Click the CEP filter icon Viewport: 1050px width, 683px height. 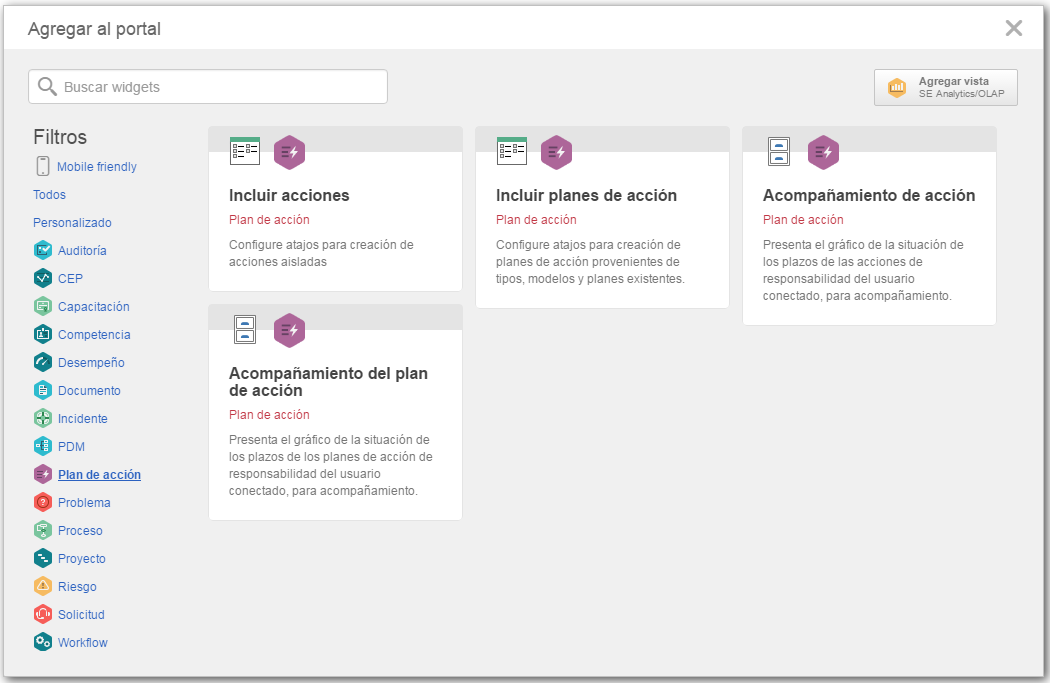43,279
